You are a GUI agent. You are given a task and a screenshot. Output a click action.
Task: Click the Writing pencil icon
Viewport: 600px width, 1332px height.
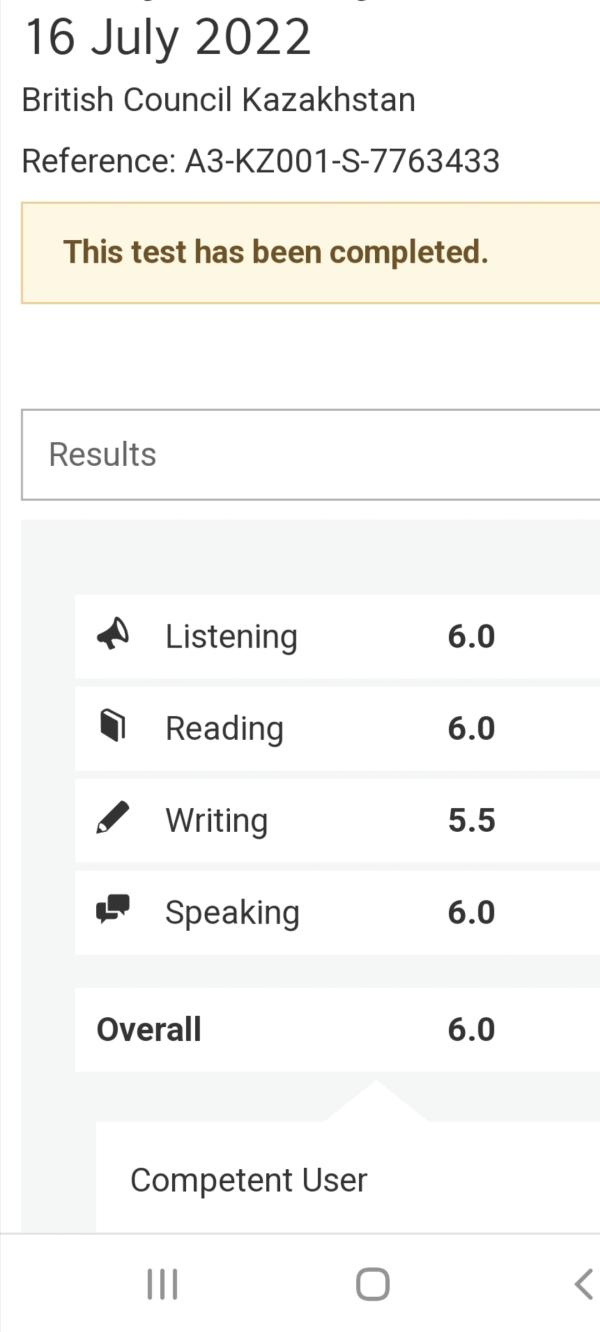[113, 819]
